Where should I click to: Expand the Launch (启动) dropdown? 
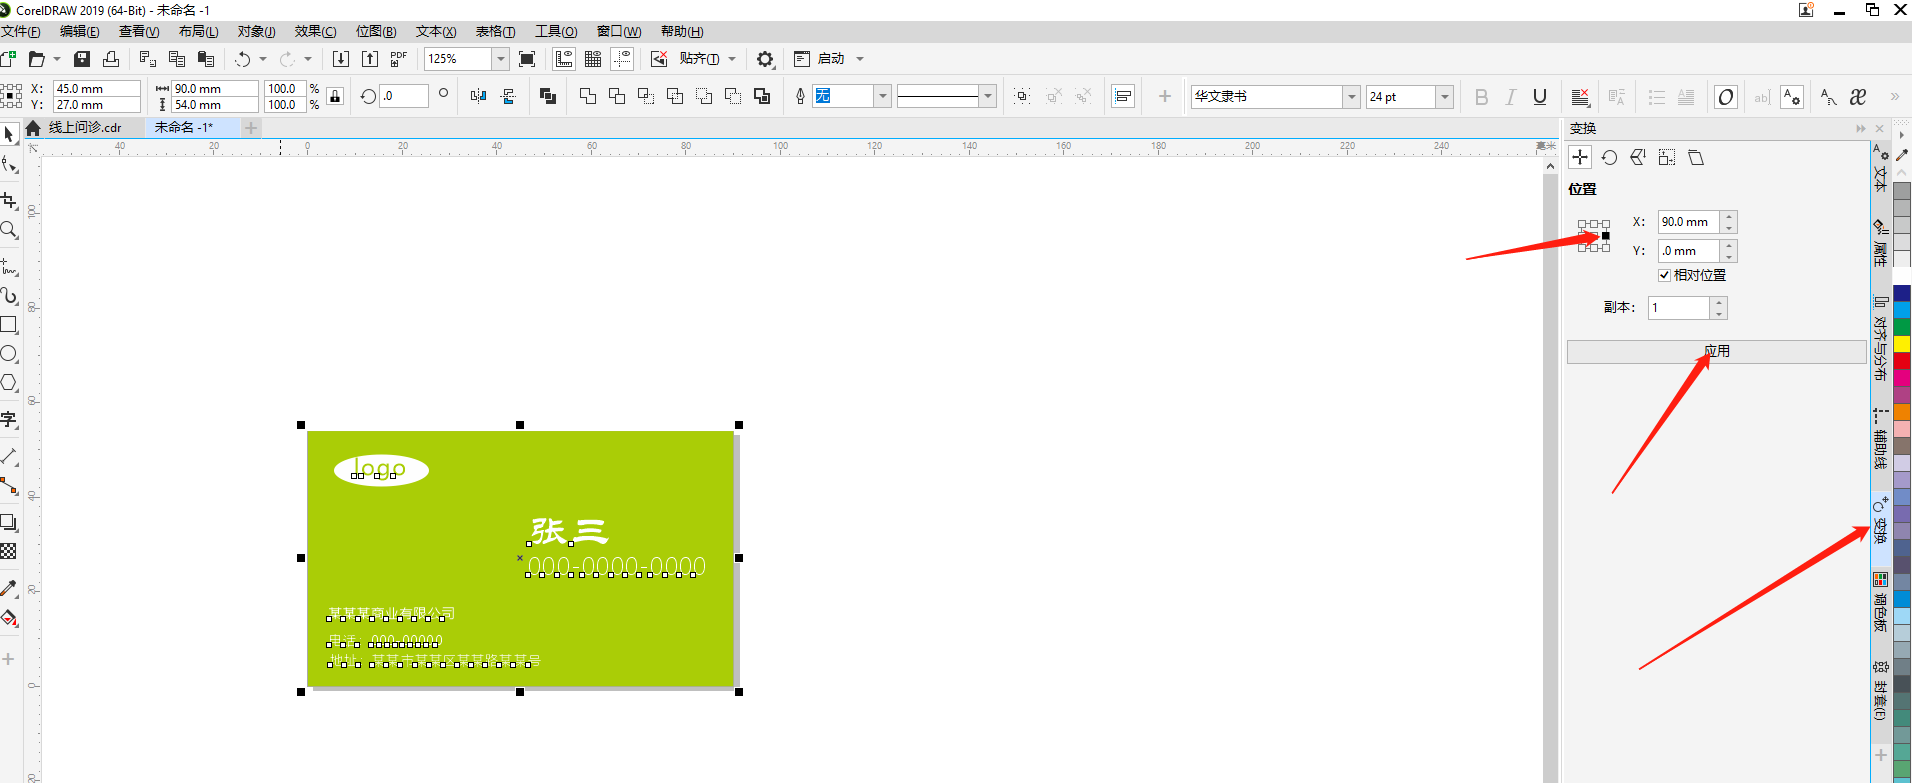[860, 59]
